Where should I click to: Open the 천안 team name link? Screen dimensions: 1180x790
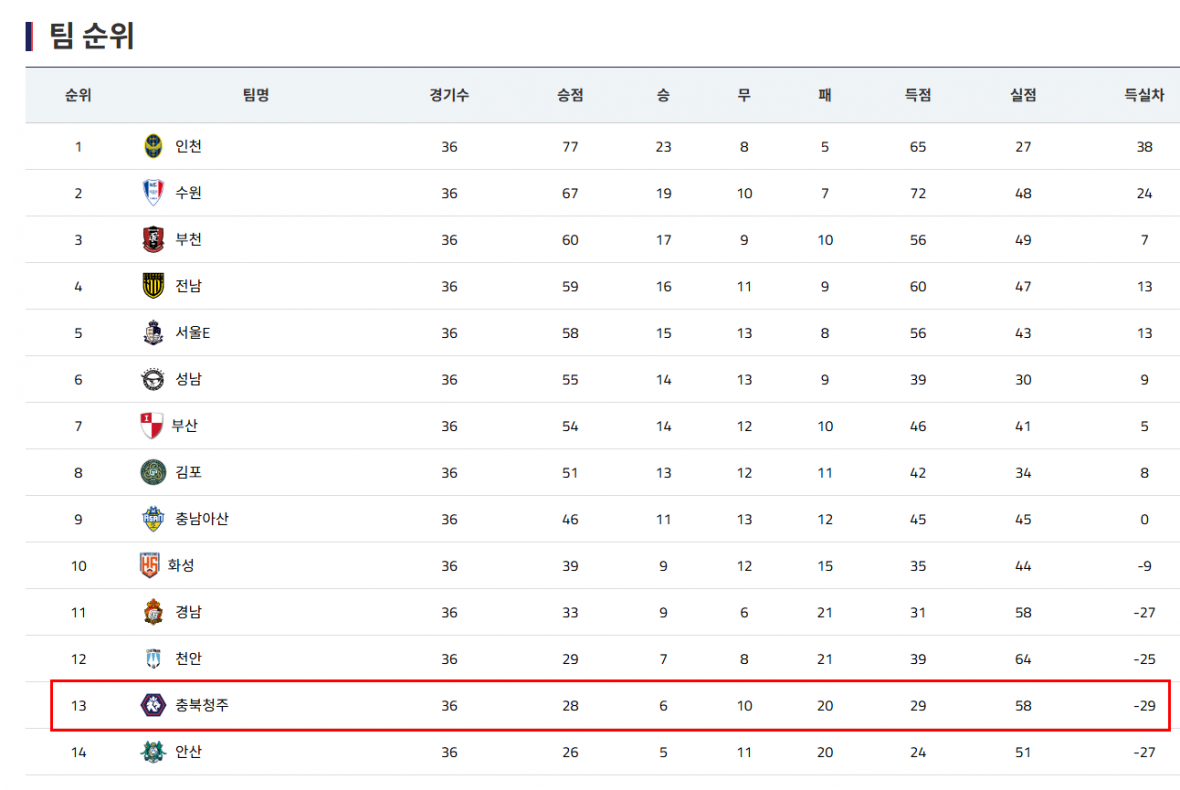(x=188, y=659)
